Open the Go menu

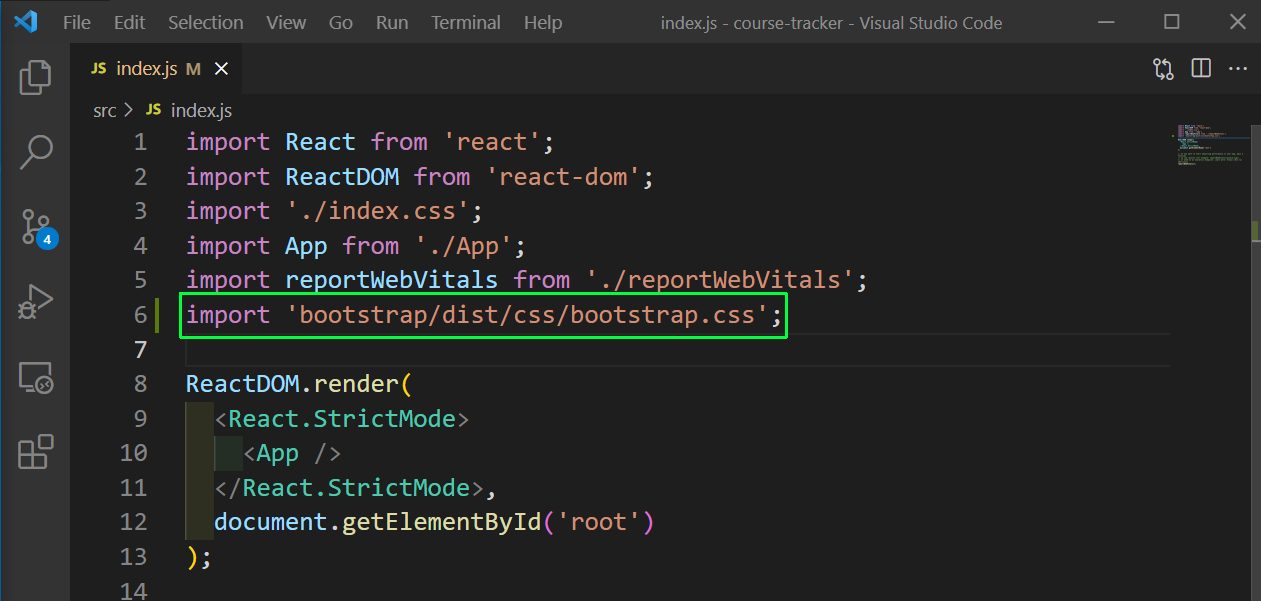coord(341,22)
